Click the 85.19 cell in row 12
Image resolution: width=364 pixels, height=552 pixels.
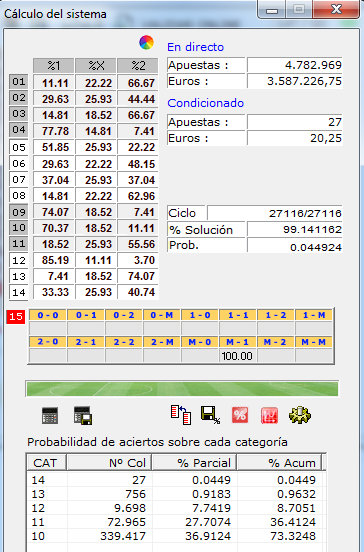(x=54, y=260)
